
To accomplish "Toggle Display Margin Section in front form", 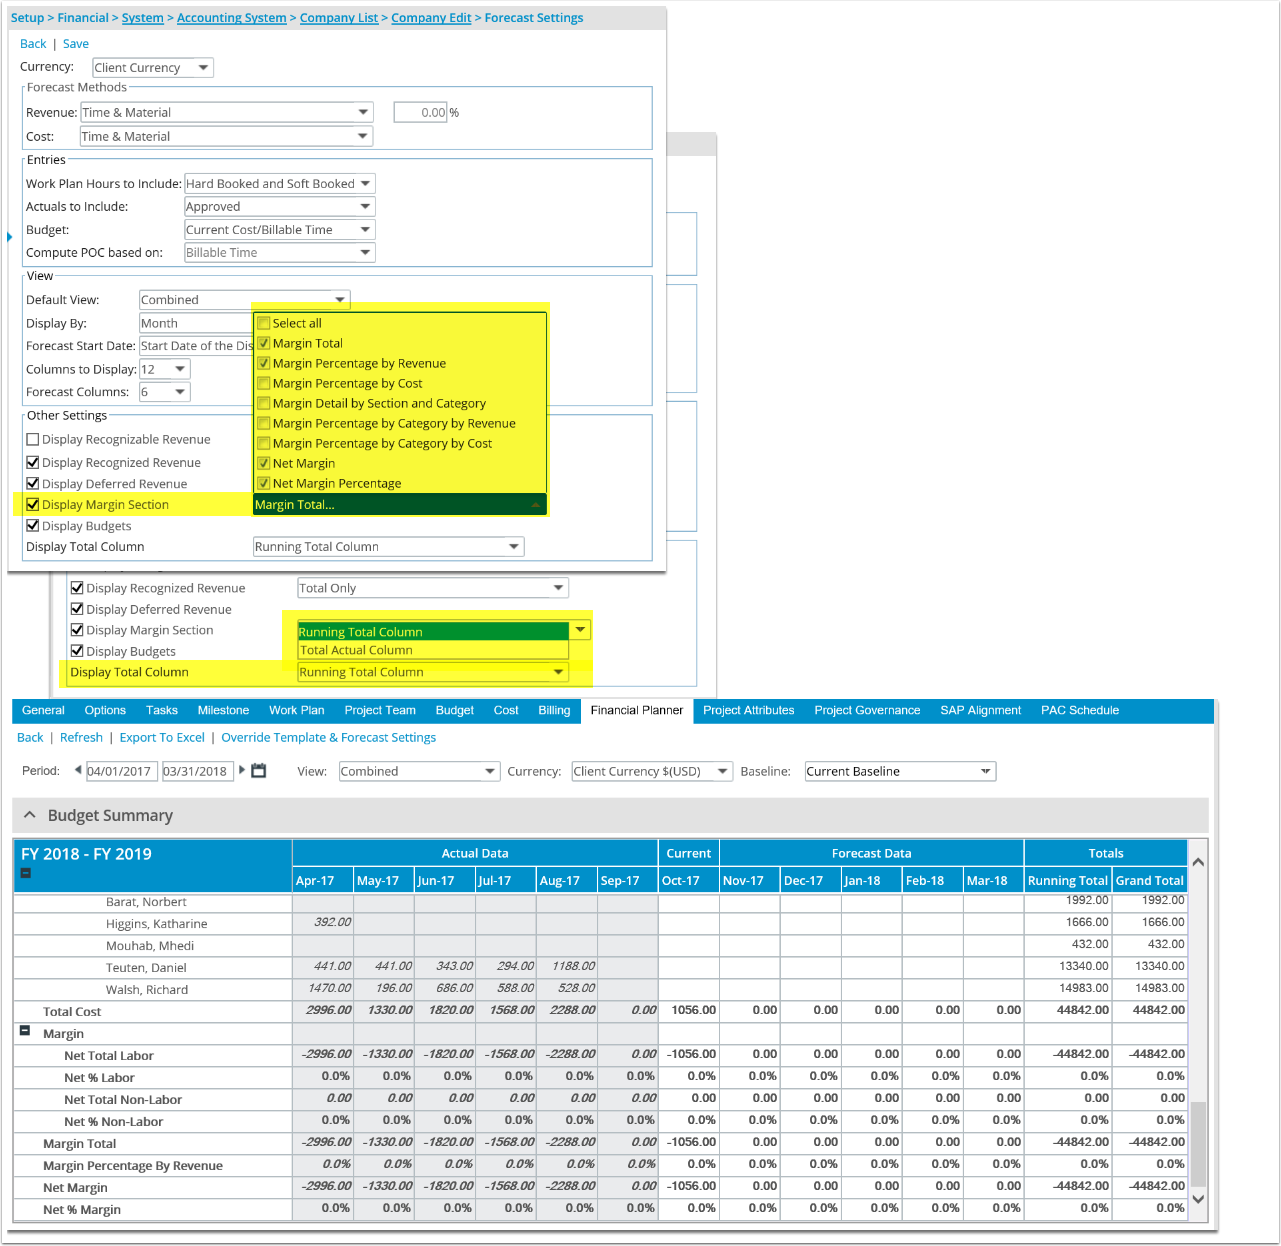I will (x=33, y=504).
